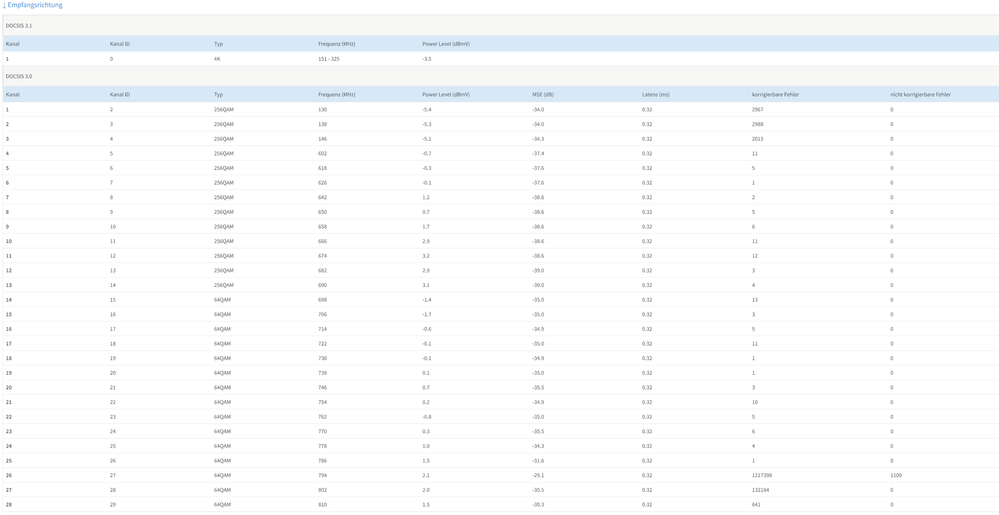The width and height of the screenshot is (999, 515).
Task: Select the 626 frequency cell
Action: tap(322, 183)
